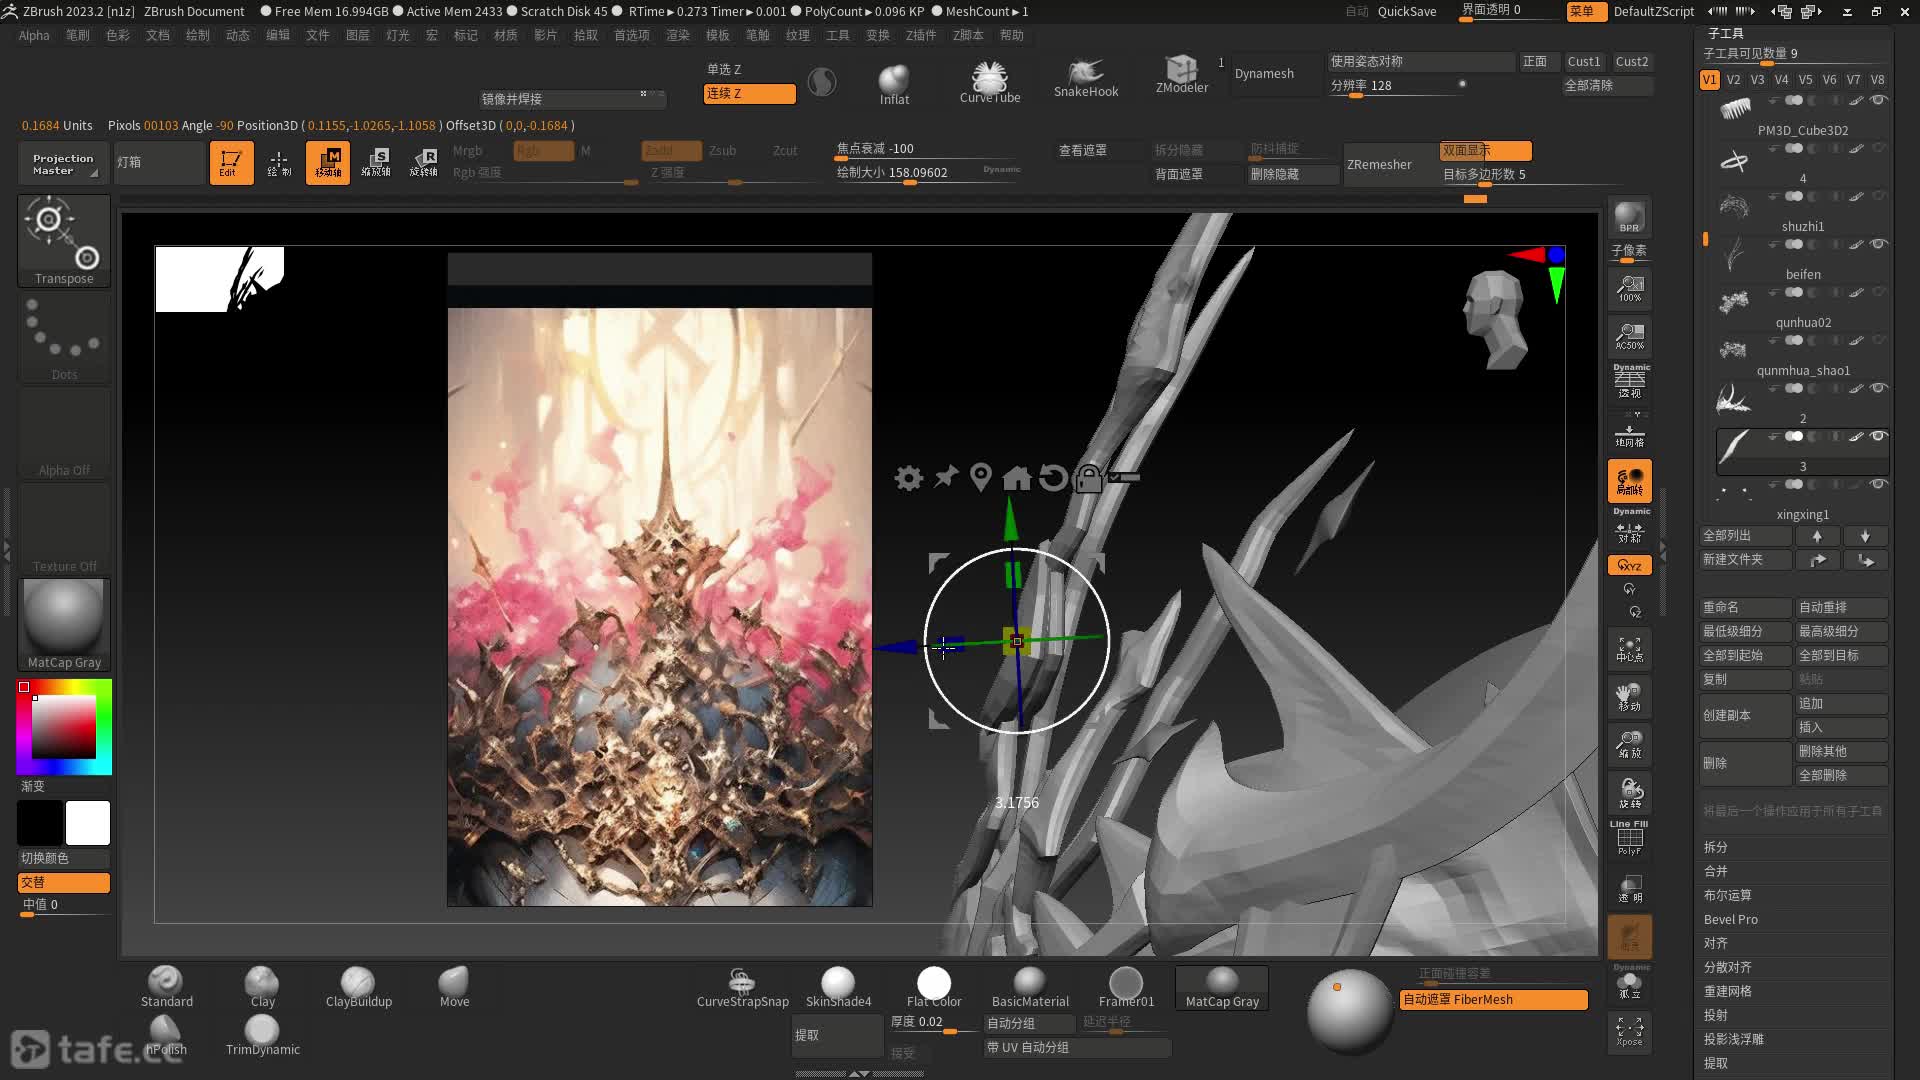Pick the ClayBuildup brush
The height and width of the screenshot is (1080, 1920).
(358, 987)
